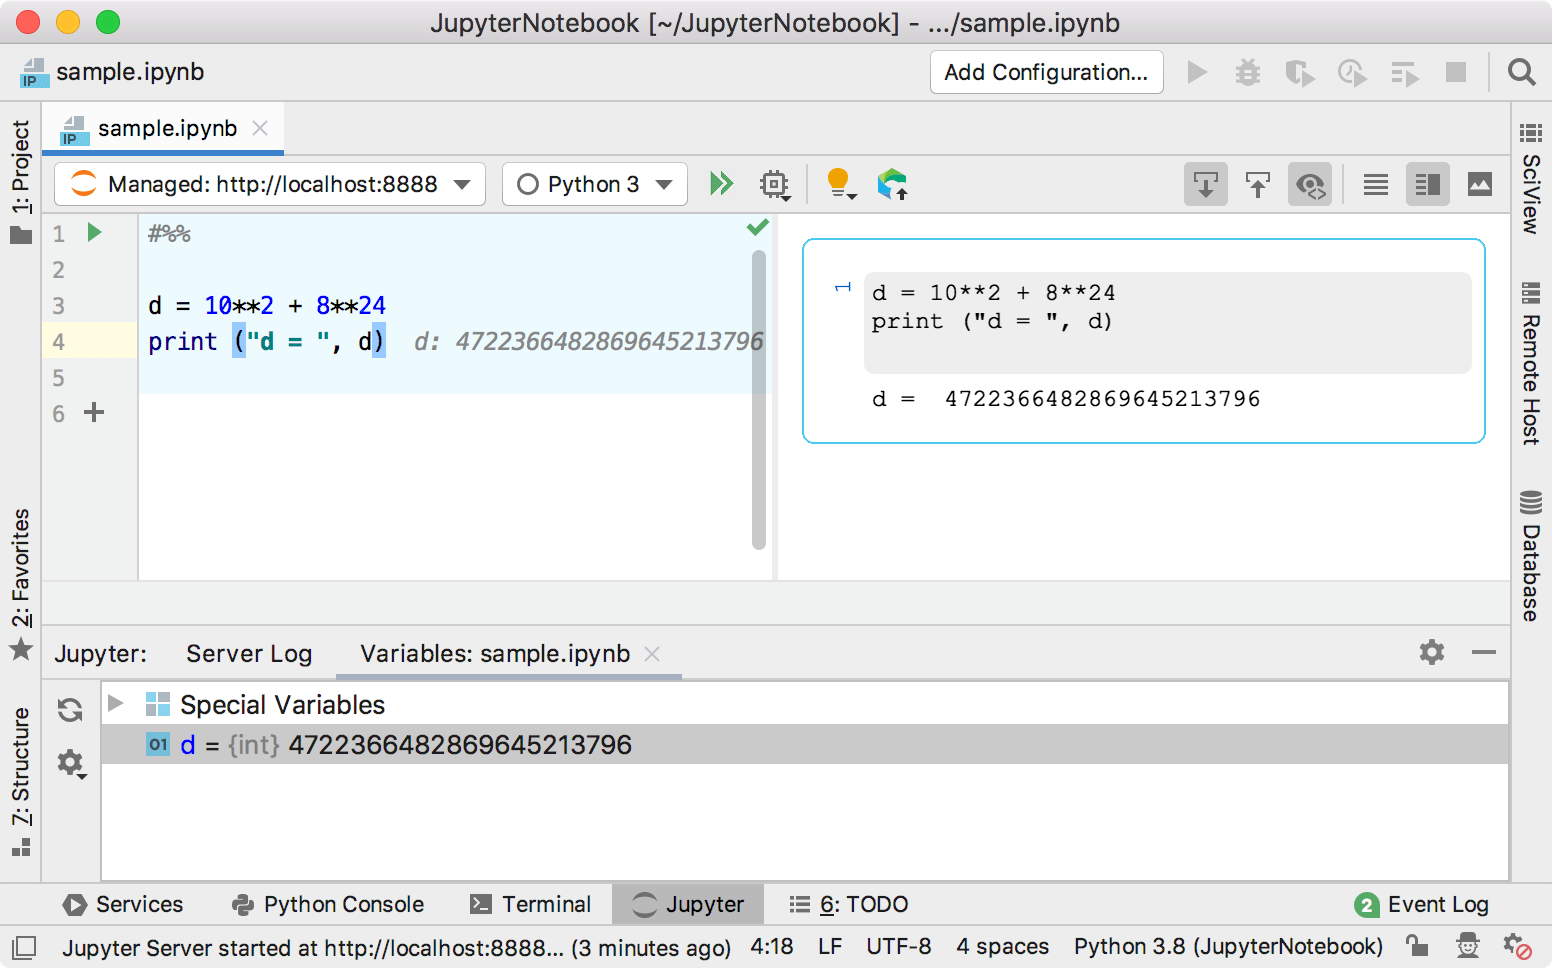This screenshot has height=968, width=1552.
Task: Open the 1: Project side panel
Action: [x=21, y=182]
